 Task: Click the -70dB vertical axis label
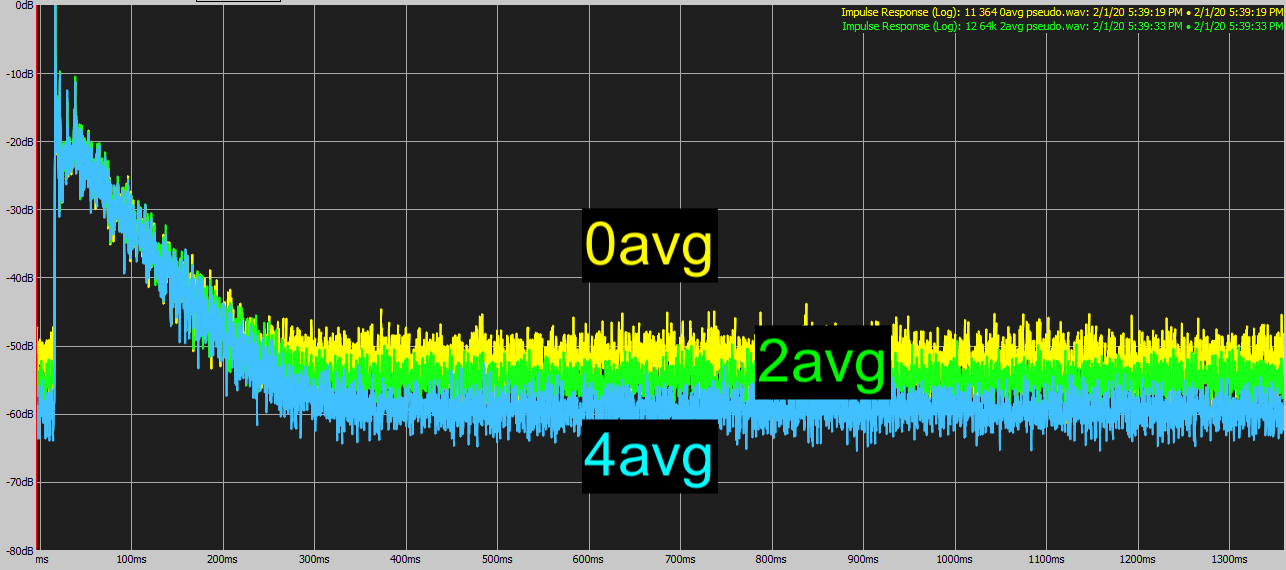pyautogui.click(x=20, y=482)
